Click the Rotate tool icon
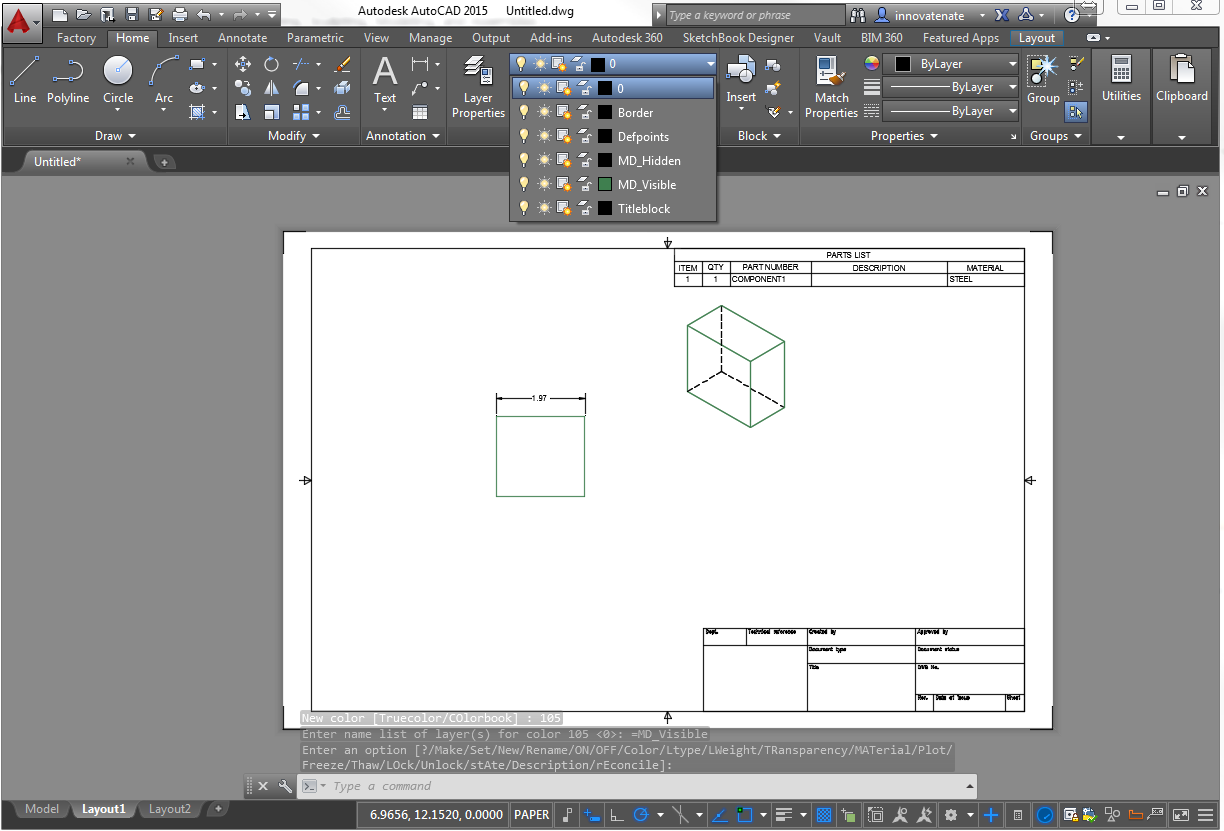The width and height of the screenshot is (1224, 831). coord(272,64)
